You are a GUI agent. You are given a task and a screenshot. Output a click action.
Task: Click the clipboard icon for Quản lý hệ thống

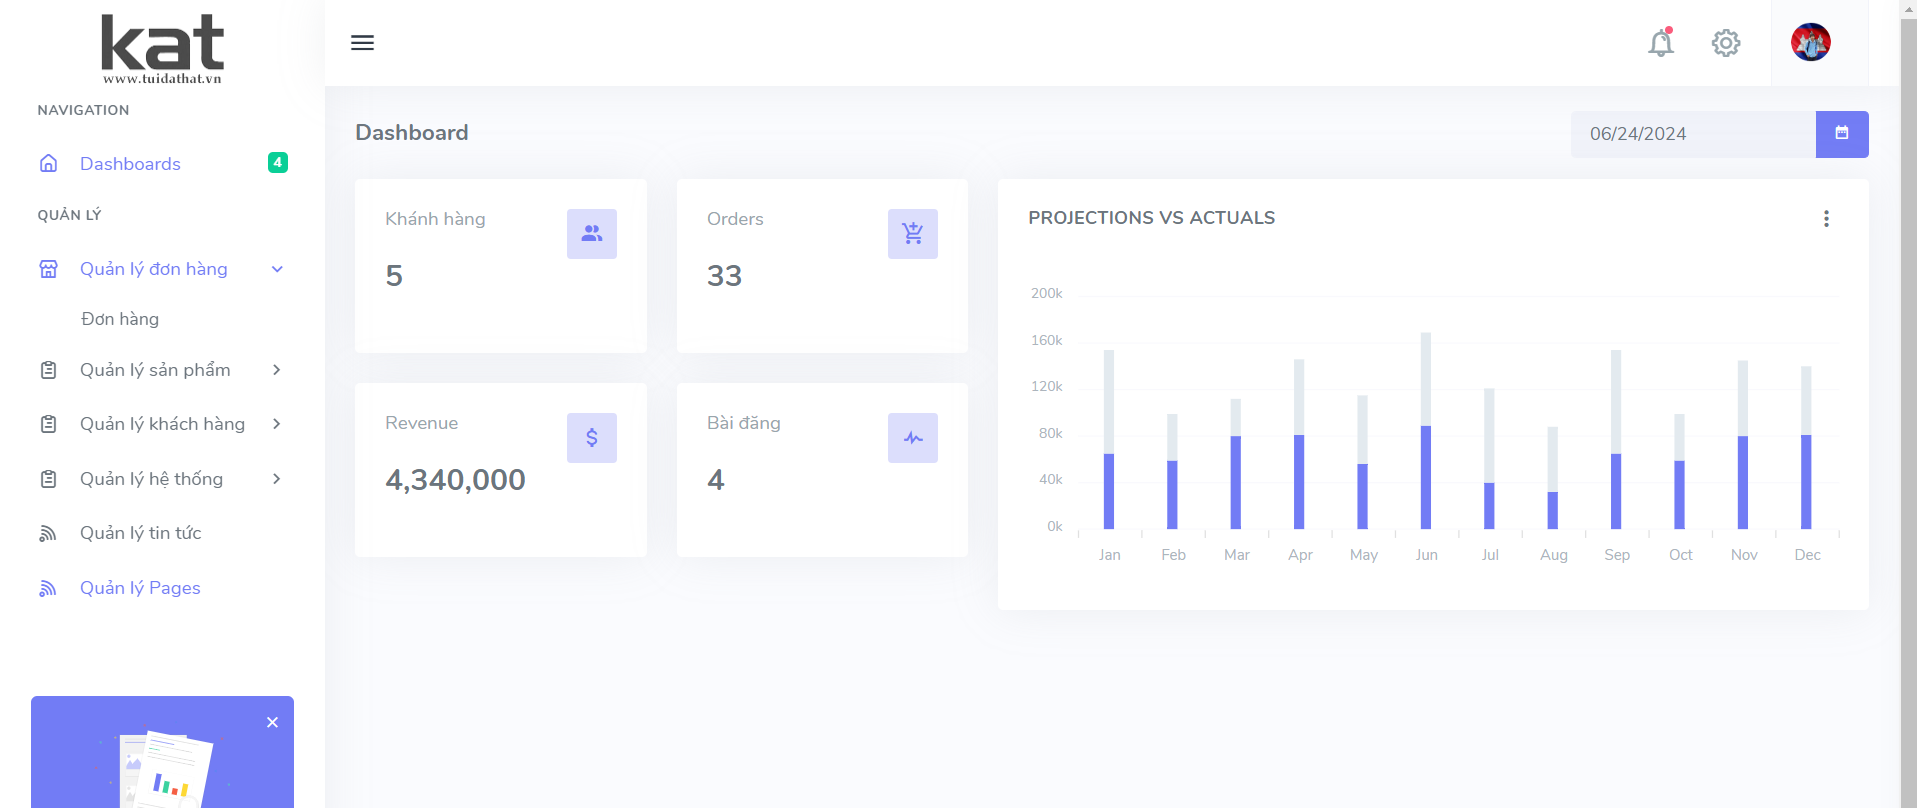(48, 479)
